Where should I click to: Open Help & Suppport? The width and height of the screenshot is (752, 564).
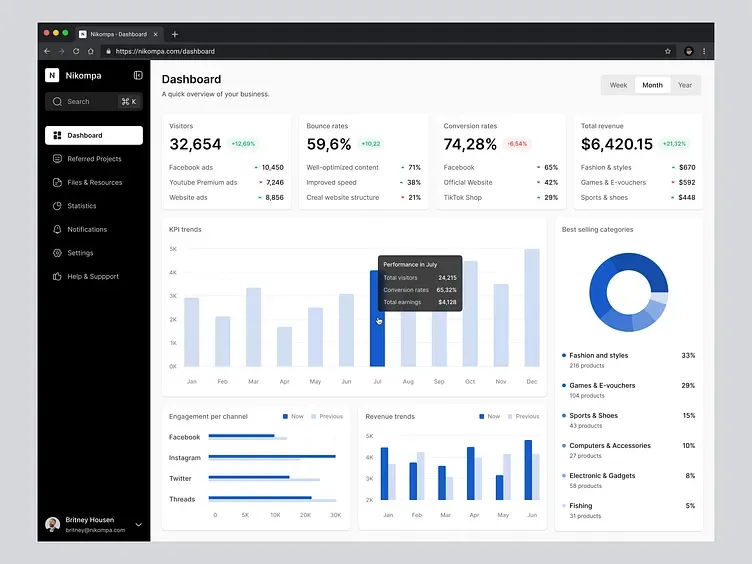(x=94, y=276)
